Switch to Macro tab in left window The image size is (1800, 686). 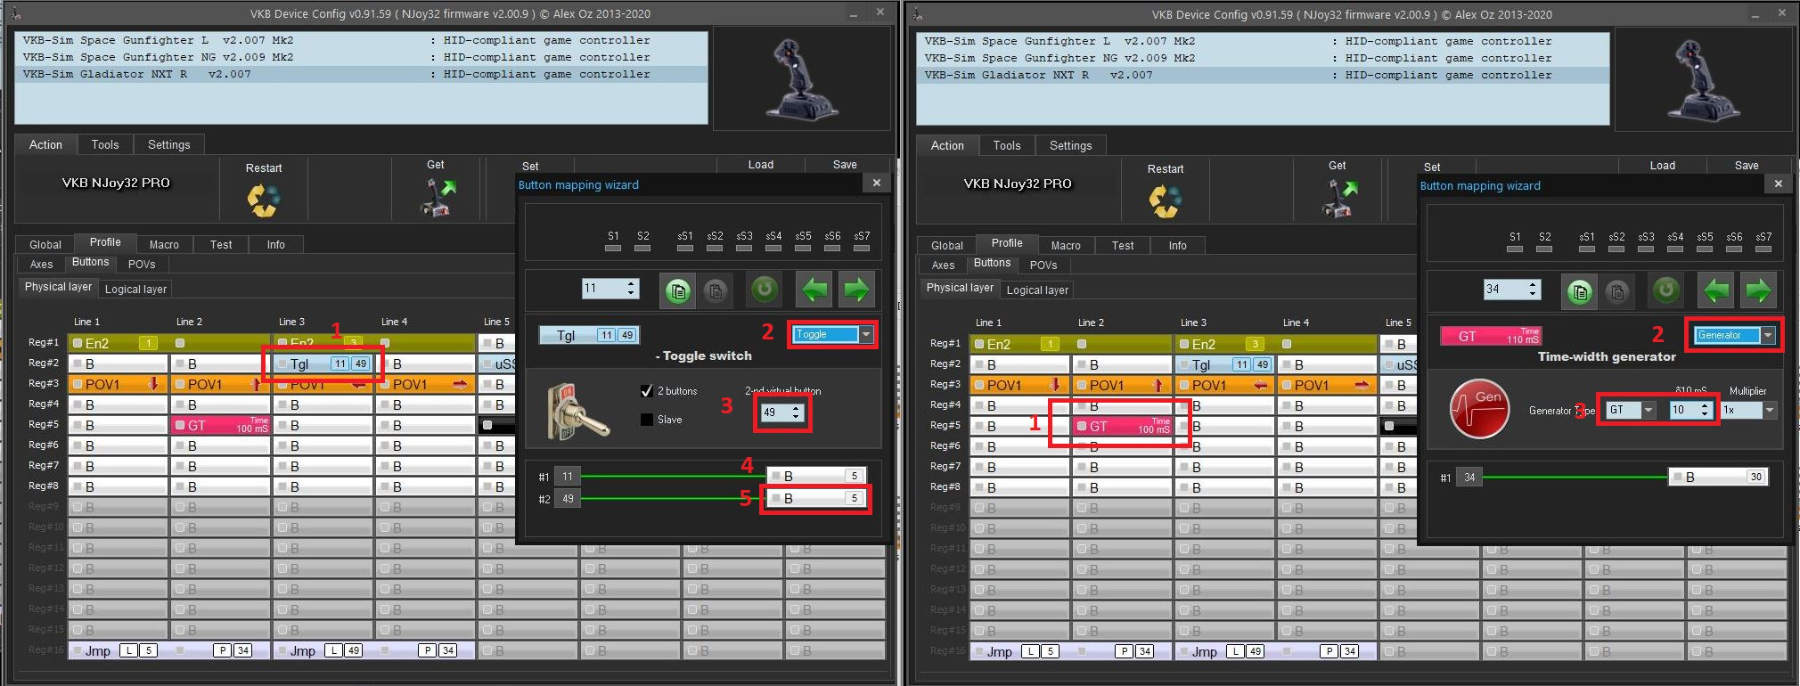[164, 245]
